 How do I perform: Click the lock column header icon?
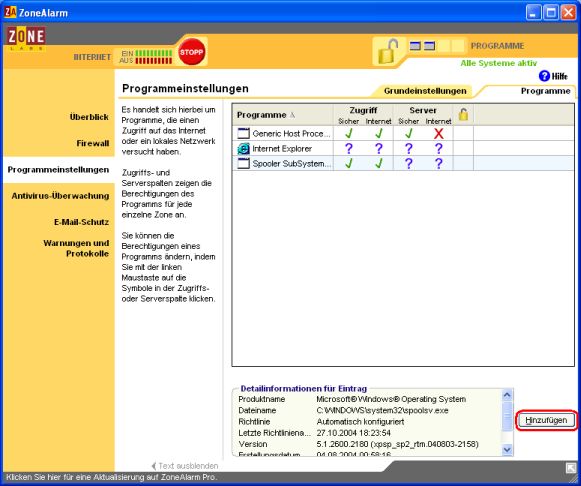[x=463, y=114]
